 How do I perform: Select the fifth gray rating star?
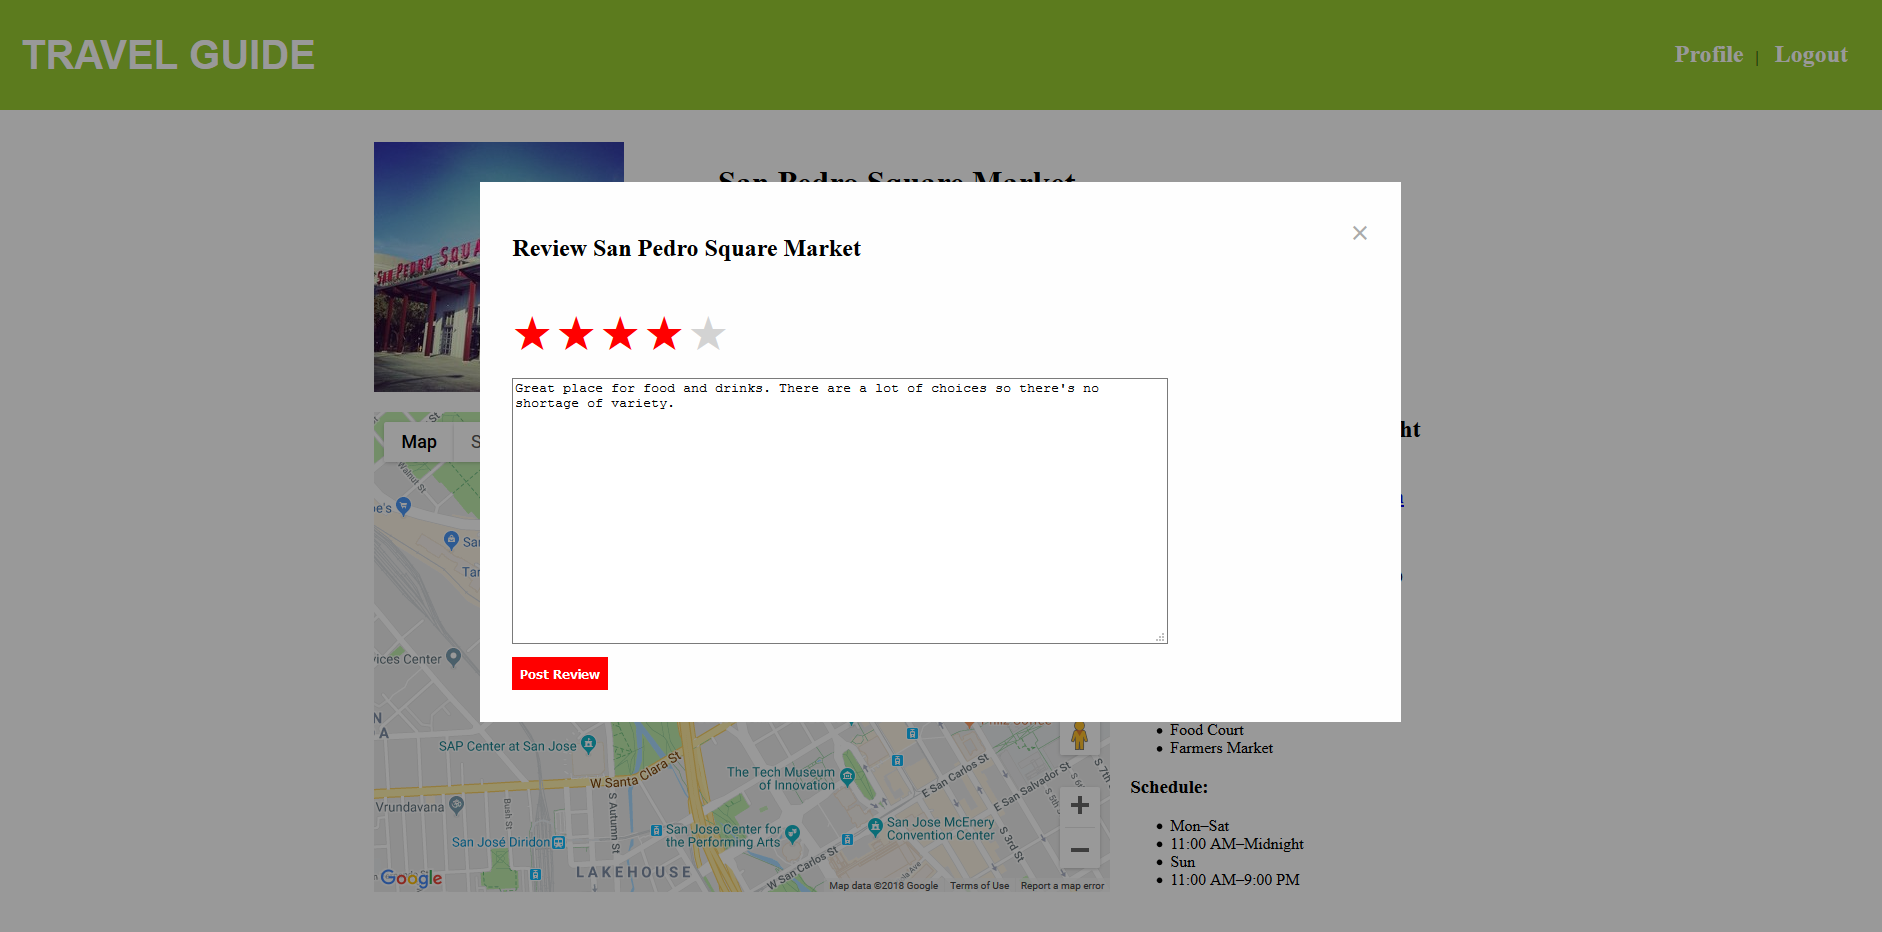point(708,334)
